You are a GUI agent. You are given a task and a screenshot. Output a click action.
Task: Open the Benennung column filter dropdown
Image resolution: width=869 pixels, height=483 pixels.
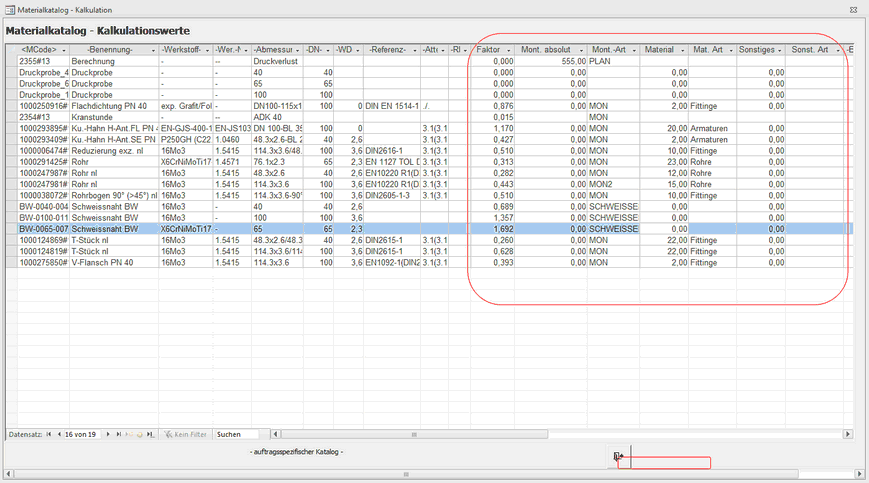[153, 50]
